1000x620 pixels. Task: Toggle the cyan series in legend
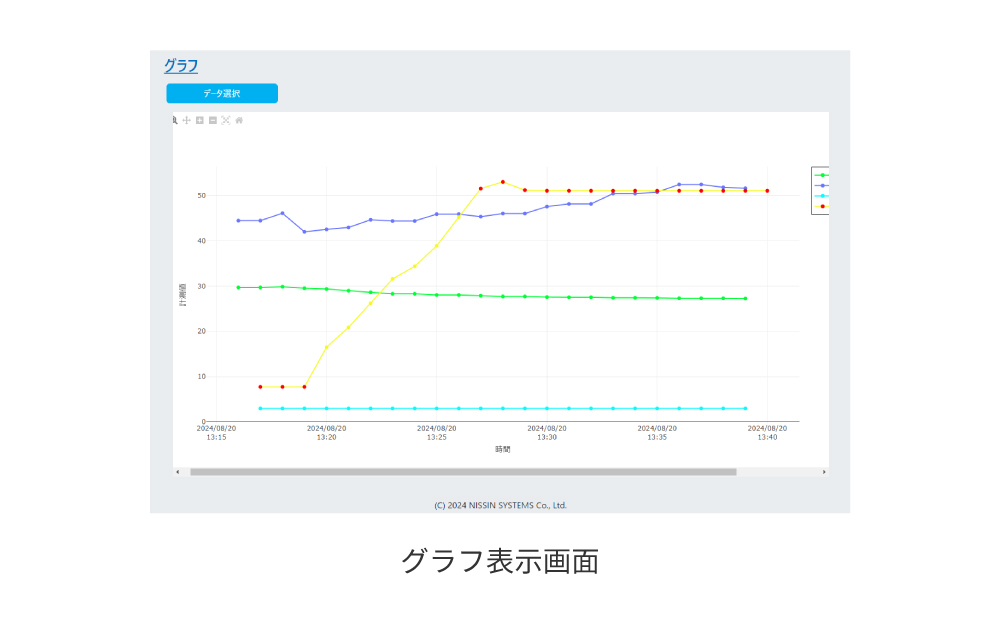tap(821, 196)
